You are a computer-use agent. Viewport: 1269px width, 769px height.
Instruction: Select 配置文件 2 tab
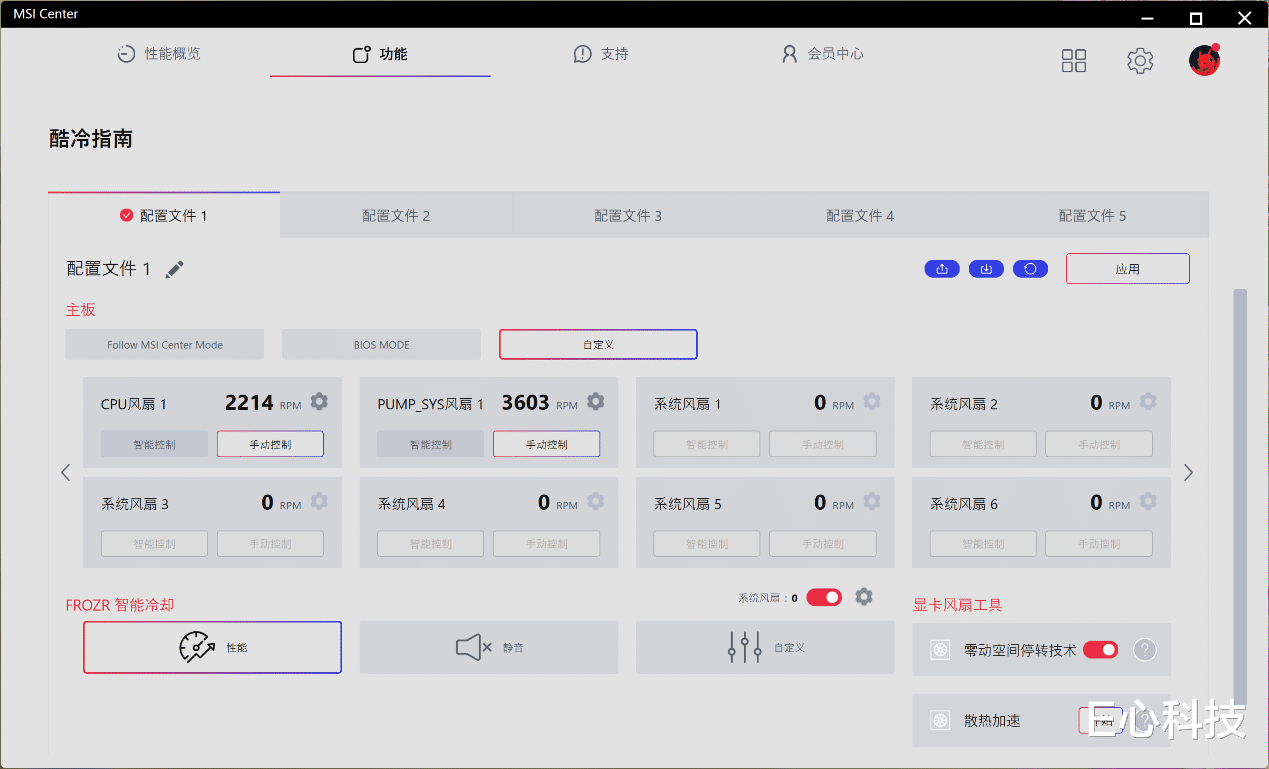click(x=396, y=215)
